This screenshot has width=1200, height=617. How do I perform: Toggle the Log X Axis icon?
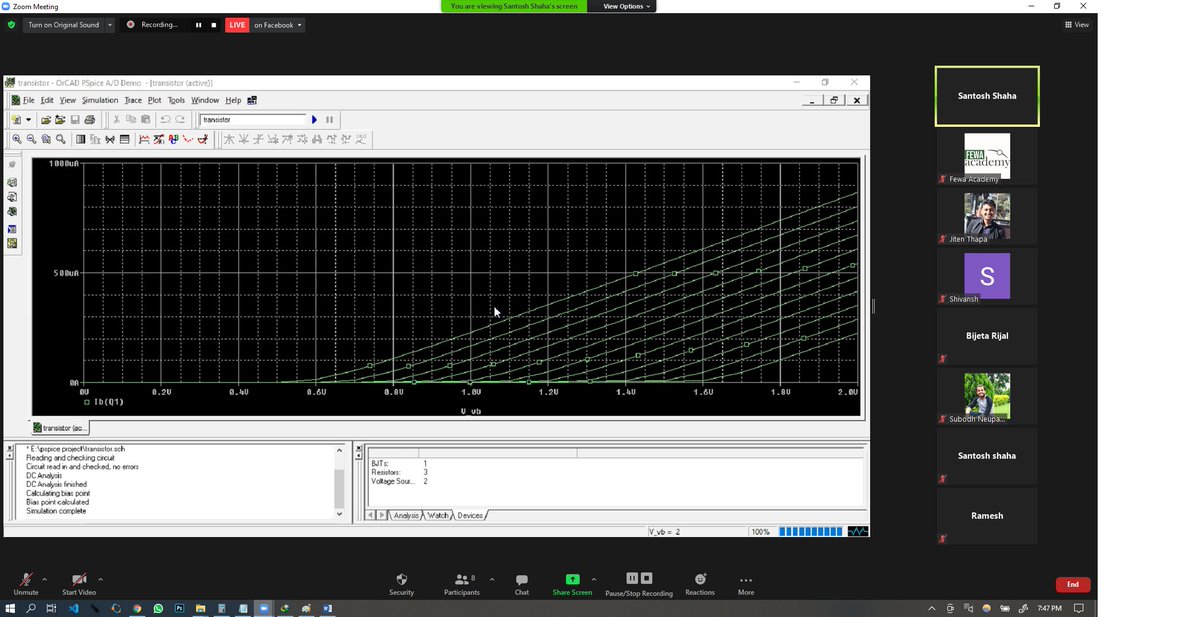tap(80, 139)
